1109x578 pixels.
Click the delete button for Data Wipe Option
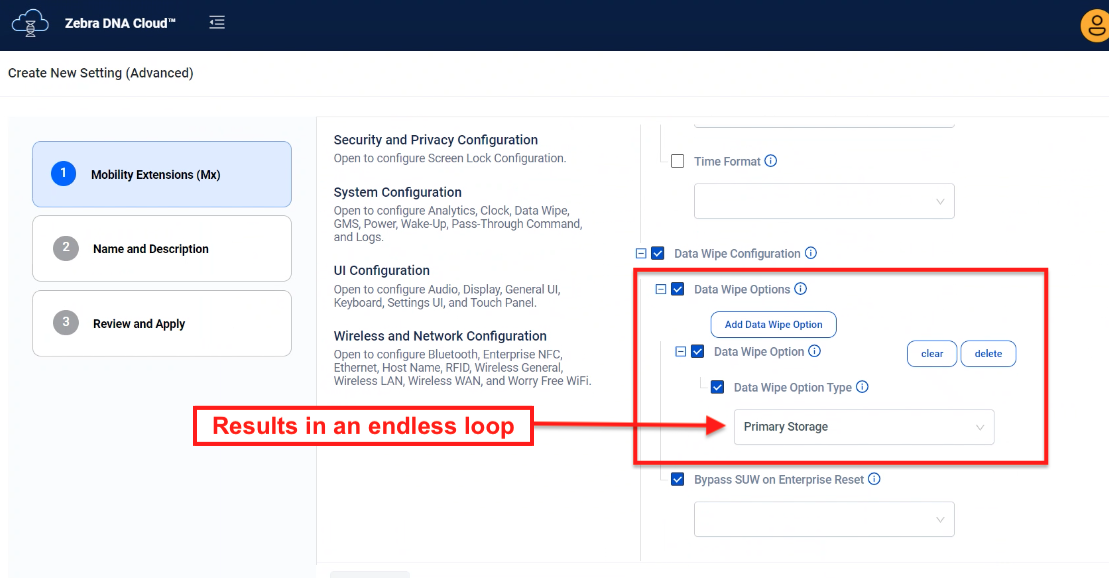(988, 354)
